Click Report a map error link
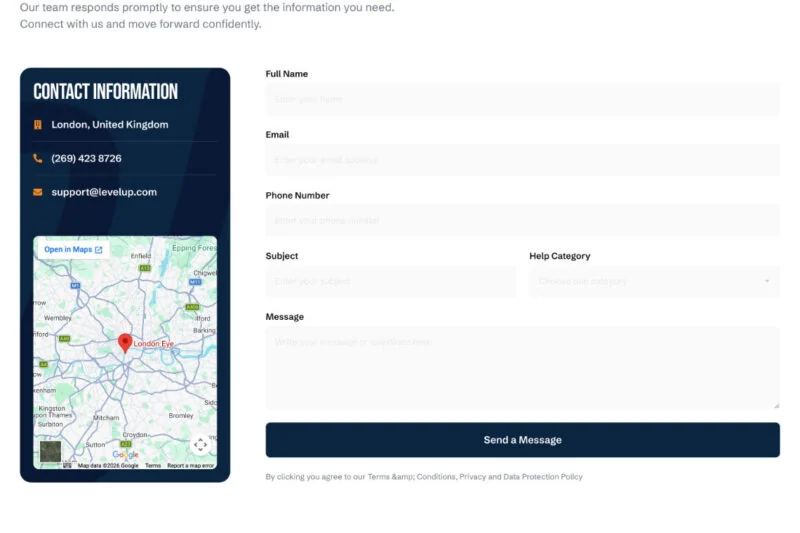 (190, 465)
